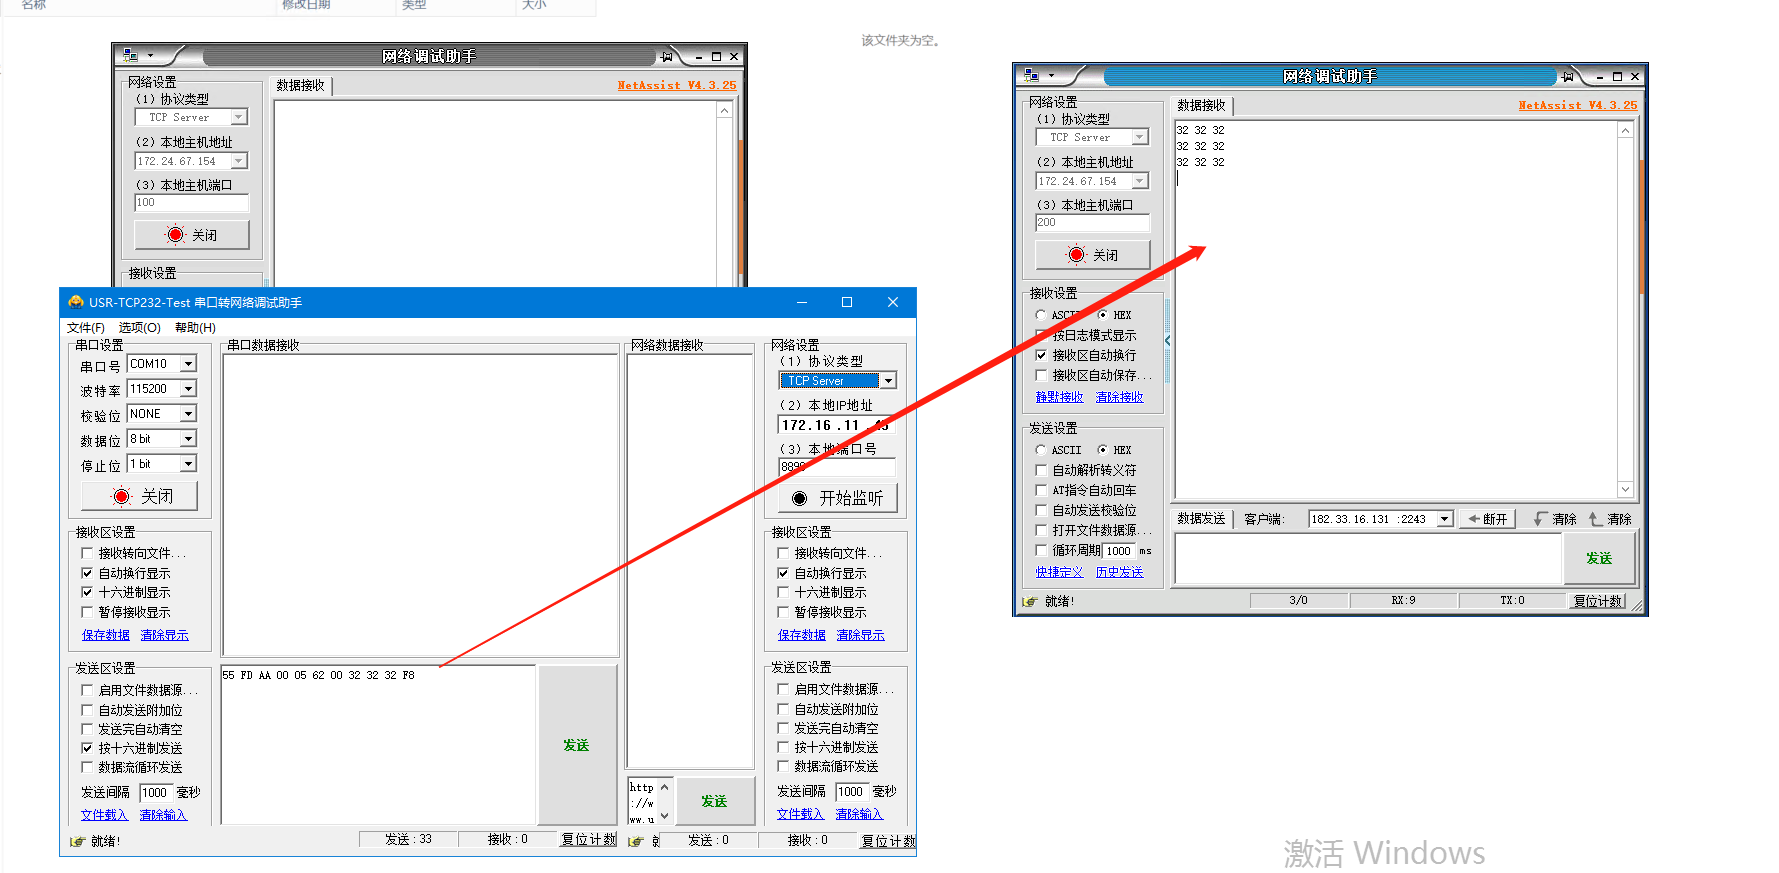Open the 选项(O) menu

[x=139, y=328]
